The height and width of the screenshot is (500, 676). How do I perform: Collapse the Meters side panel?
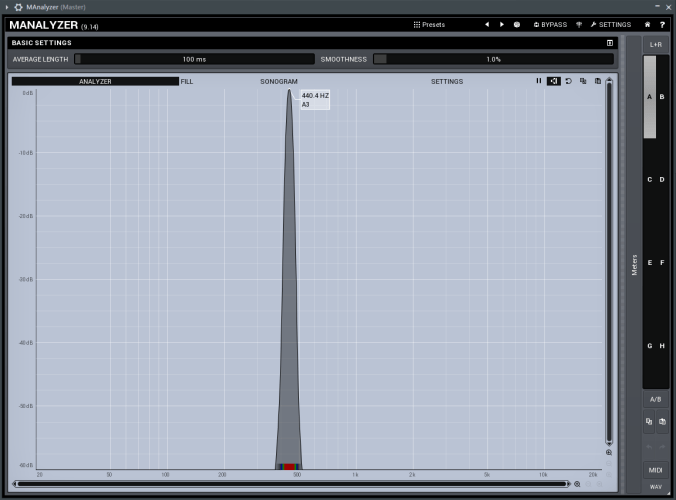(x=634, y=264)
